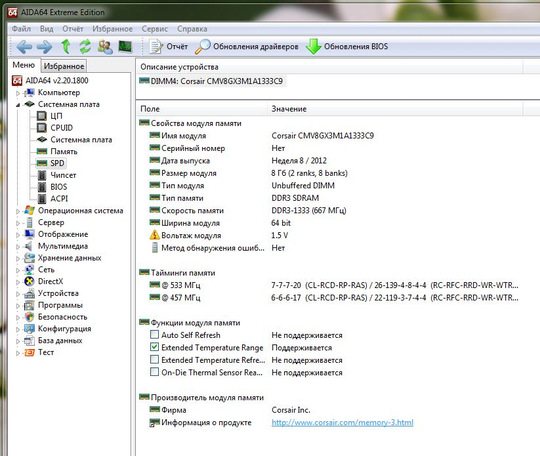The image size is (540, 456).
Task: Select the Скорость памяти row
Action: tap(248, 210)
